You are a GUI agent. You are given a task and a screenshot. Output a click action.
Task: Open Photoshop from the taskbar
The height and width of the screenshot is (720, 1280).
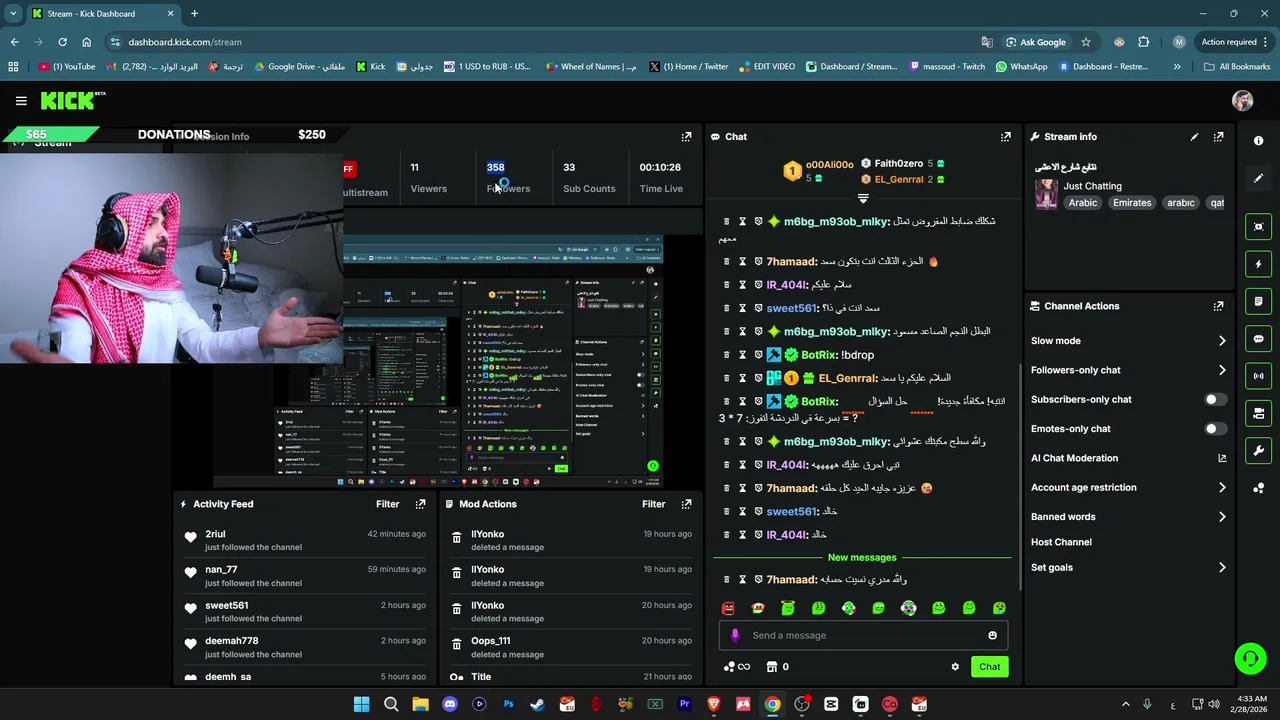pos(508,705)
